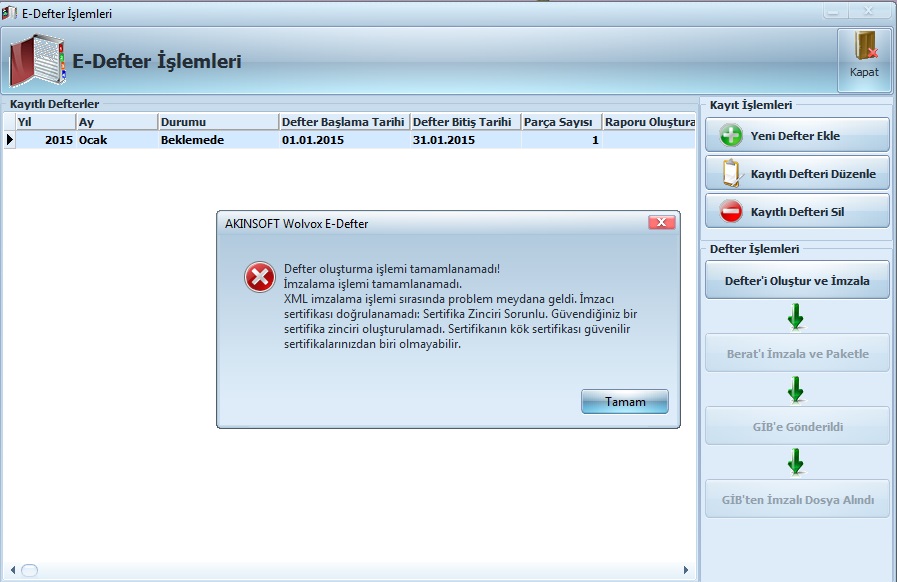Click the 31.01.2015 end date cell

pos(465,140)
